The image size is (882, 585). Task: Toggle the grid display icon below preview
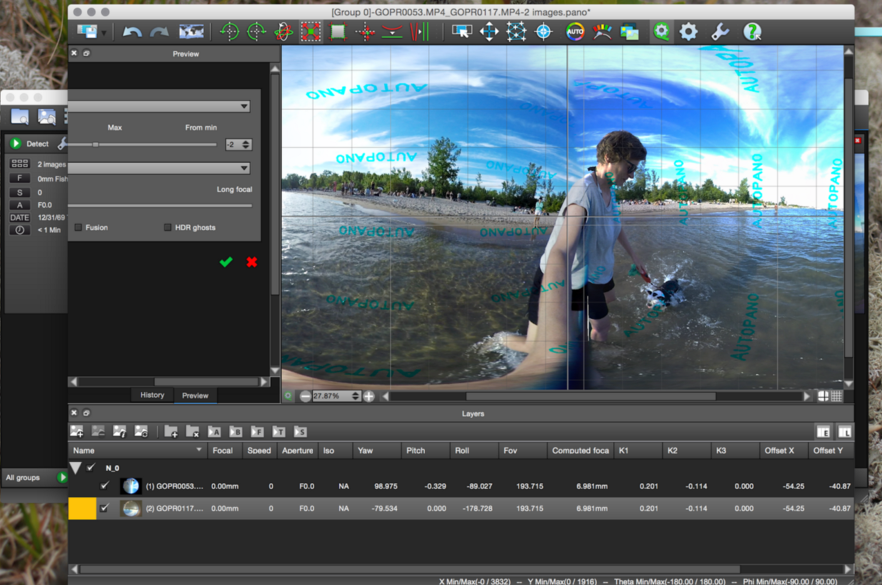836,396
